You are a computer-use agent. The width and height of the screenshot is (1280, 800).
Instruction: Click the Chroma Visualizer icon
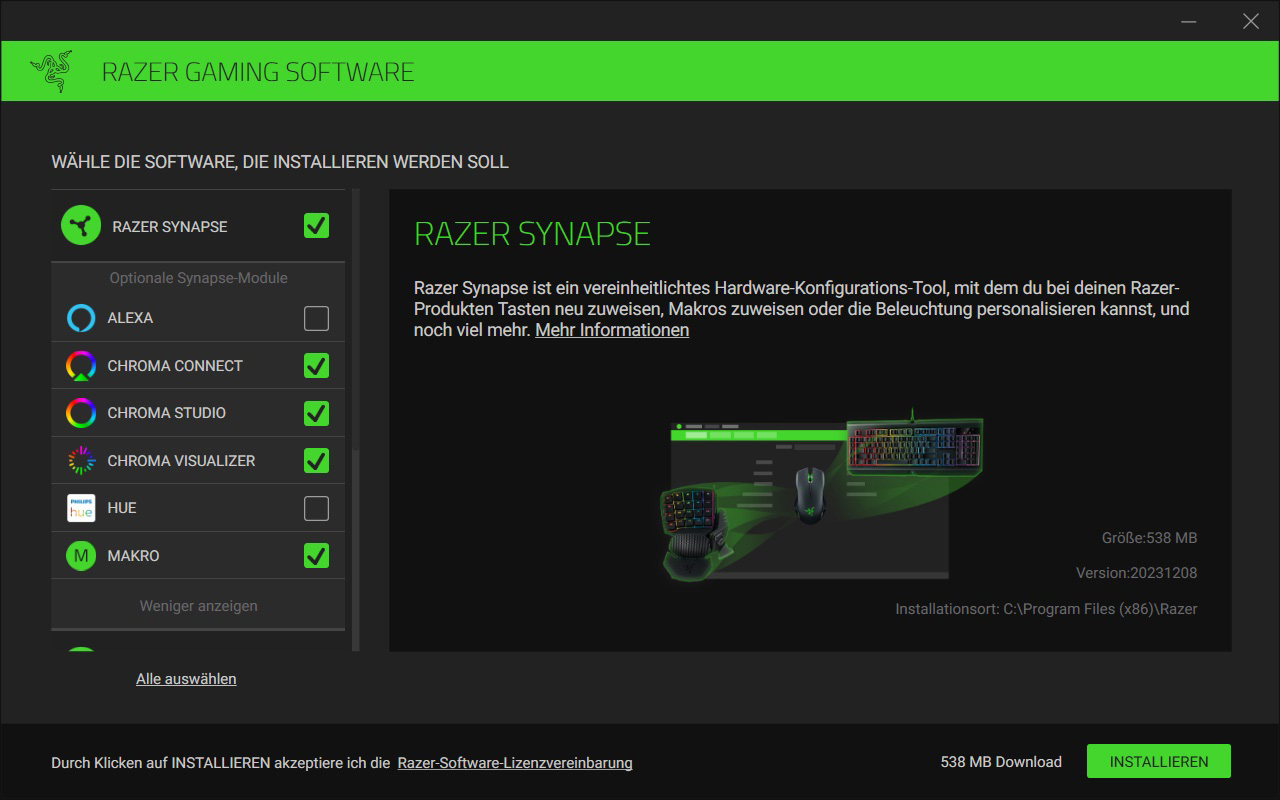point(81,460)
